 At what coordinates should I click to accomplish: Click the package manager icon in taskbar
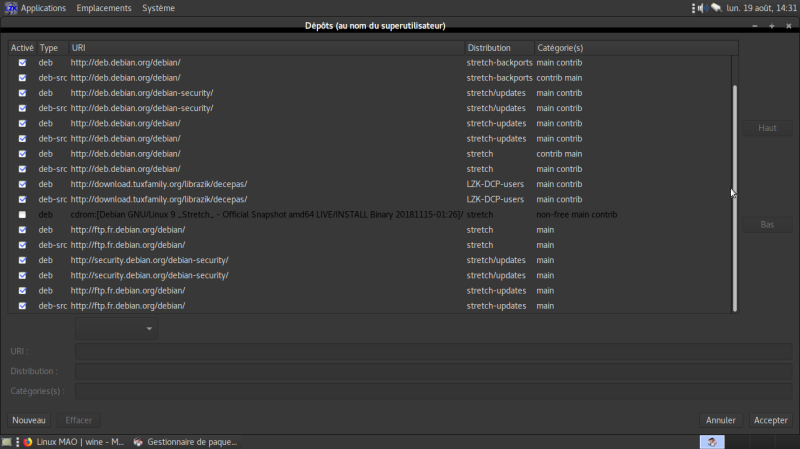[x=138, y=442]
